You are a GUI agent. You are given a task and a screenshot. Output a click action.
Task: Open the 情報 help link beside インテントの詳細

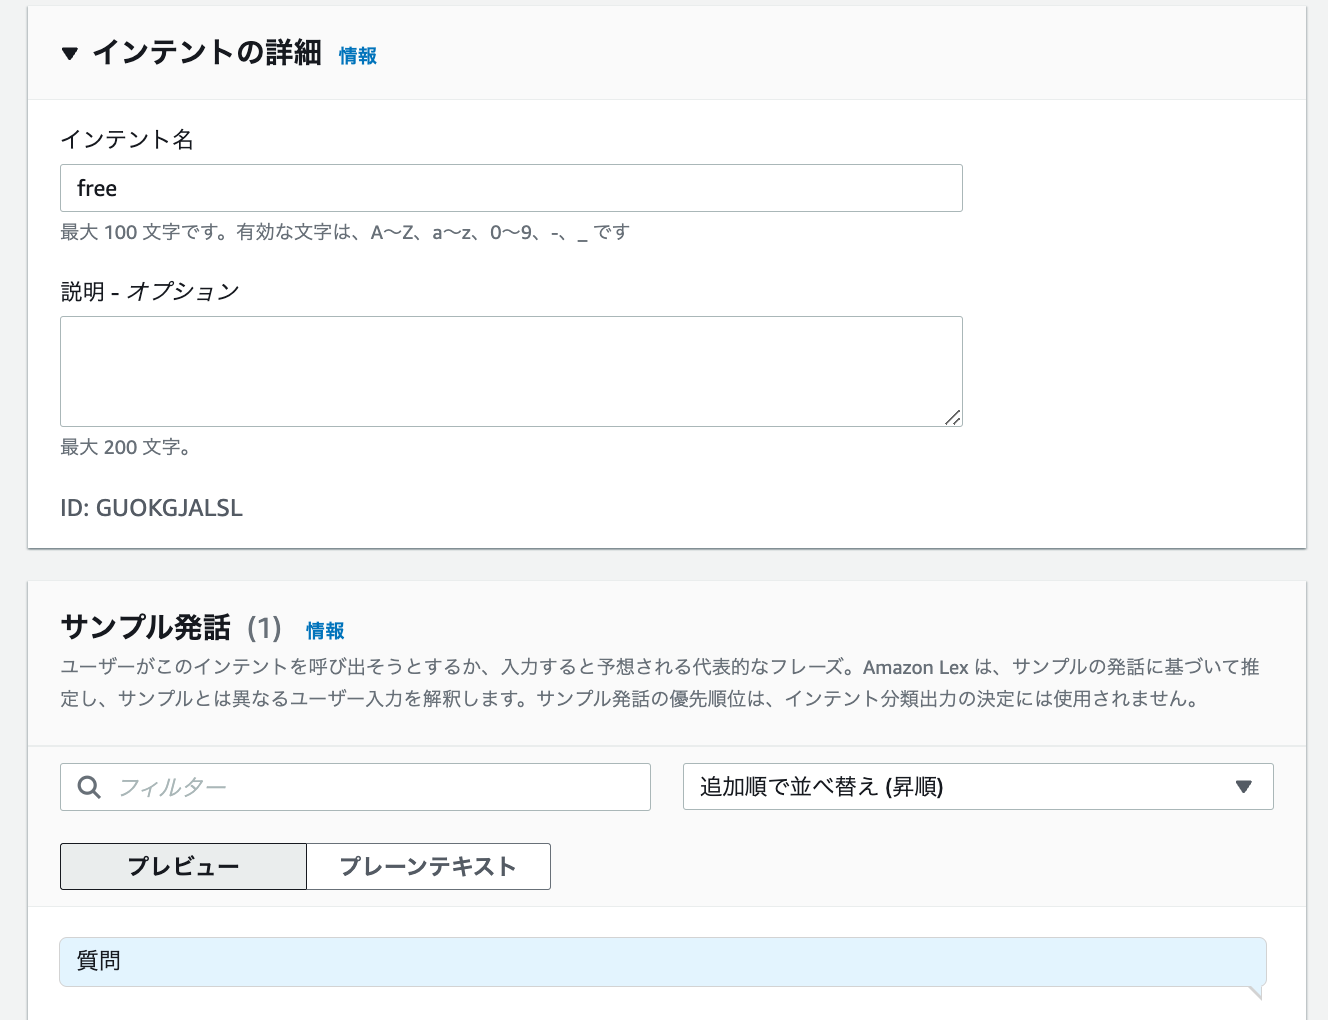[357, 56]
